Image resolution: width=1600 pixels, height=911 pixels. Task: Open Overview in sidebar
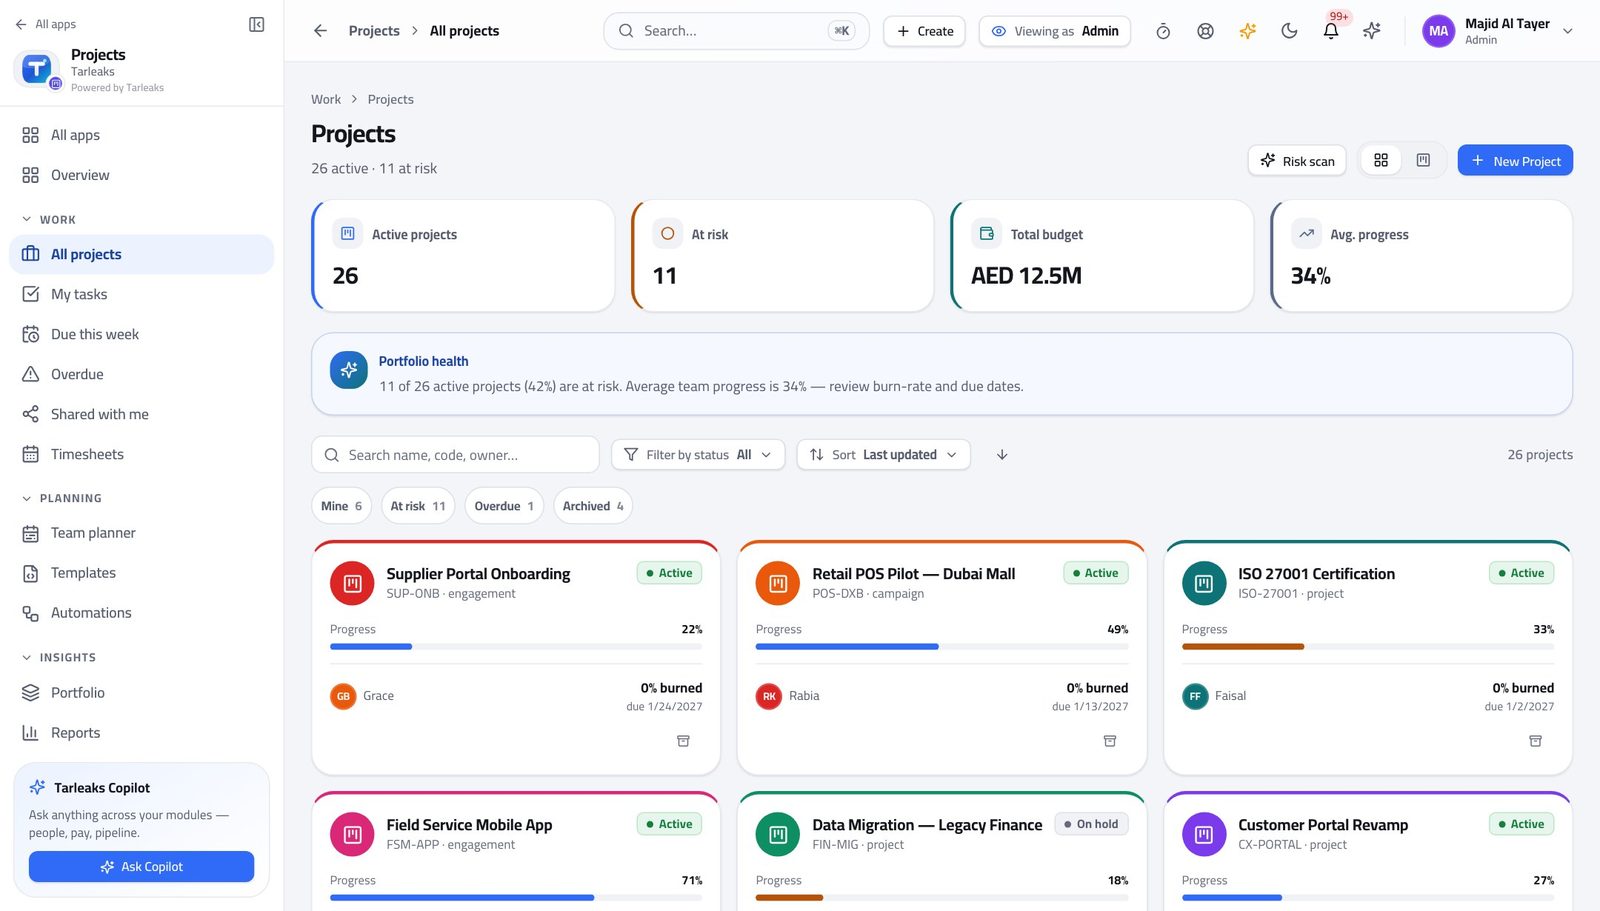click(141, 175)
